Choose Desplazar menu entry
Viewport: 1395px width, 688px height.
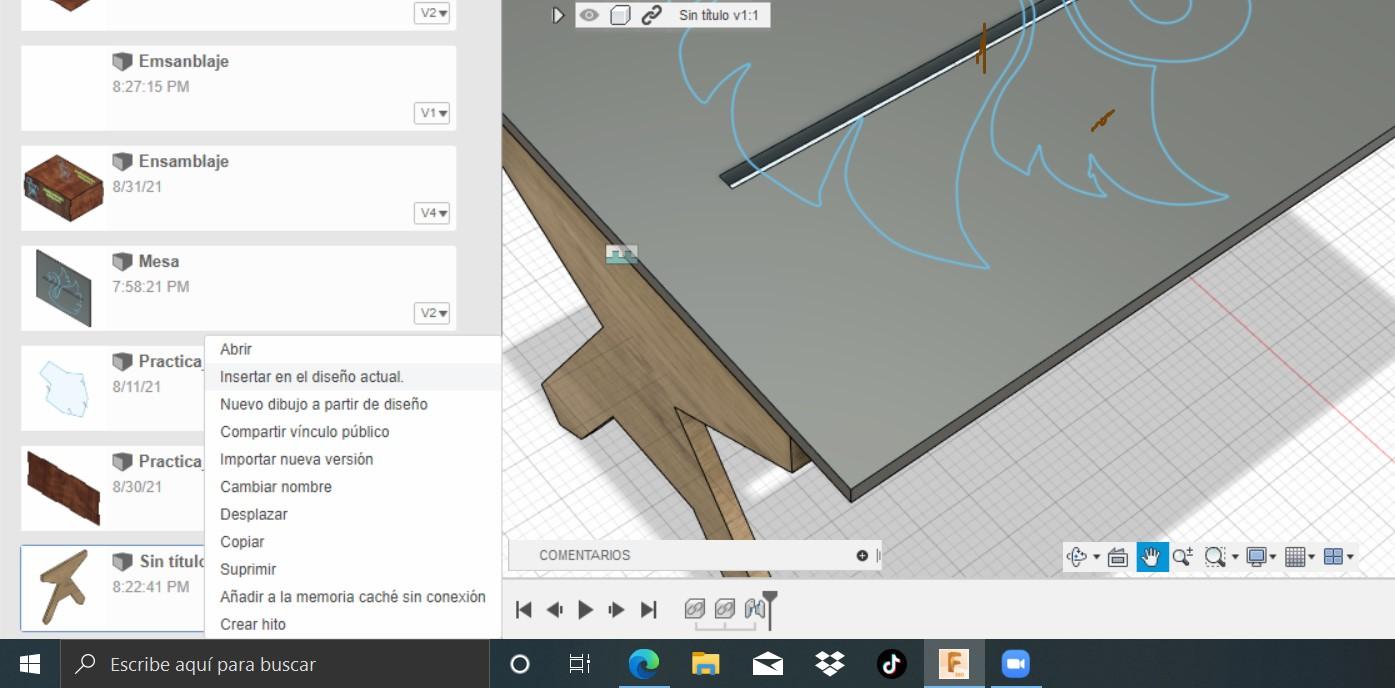point(254,514)
